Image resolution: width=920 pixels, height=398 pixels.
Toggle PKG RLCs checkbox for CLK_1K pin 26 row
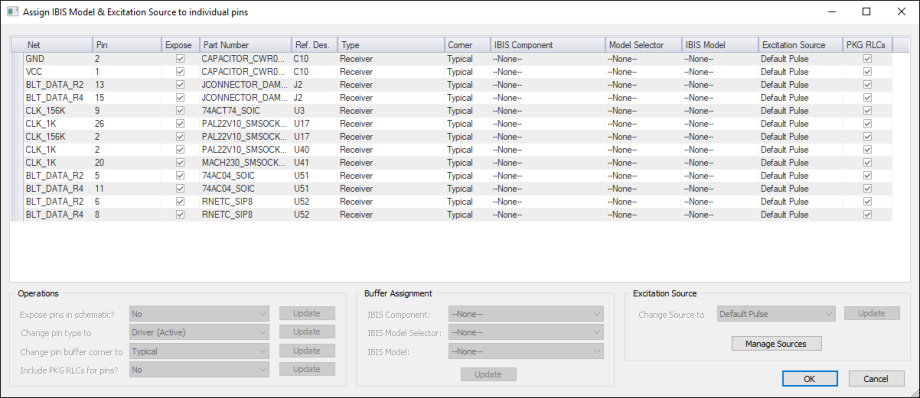867,124
